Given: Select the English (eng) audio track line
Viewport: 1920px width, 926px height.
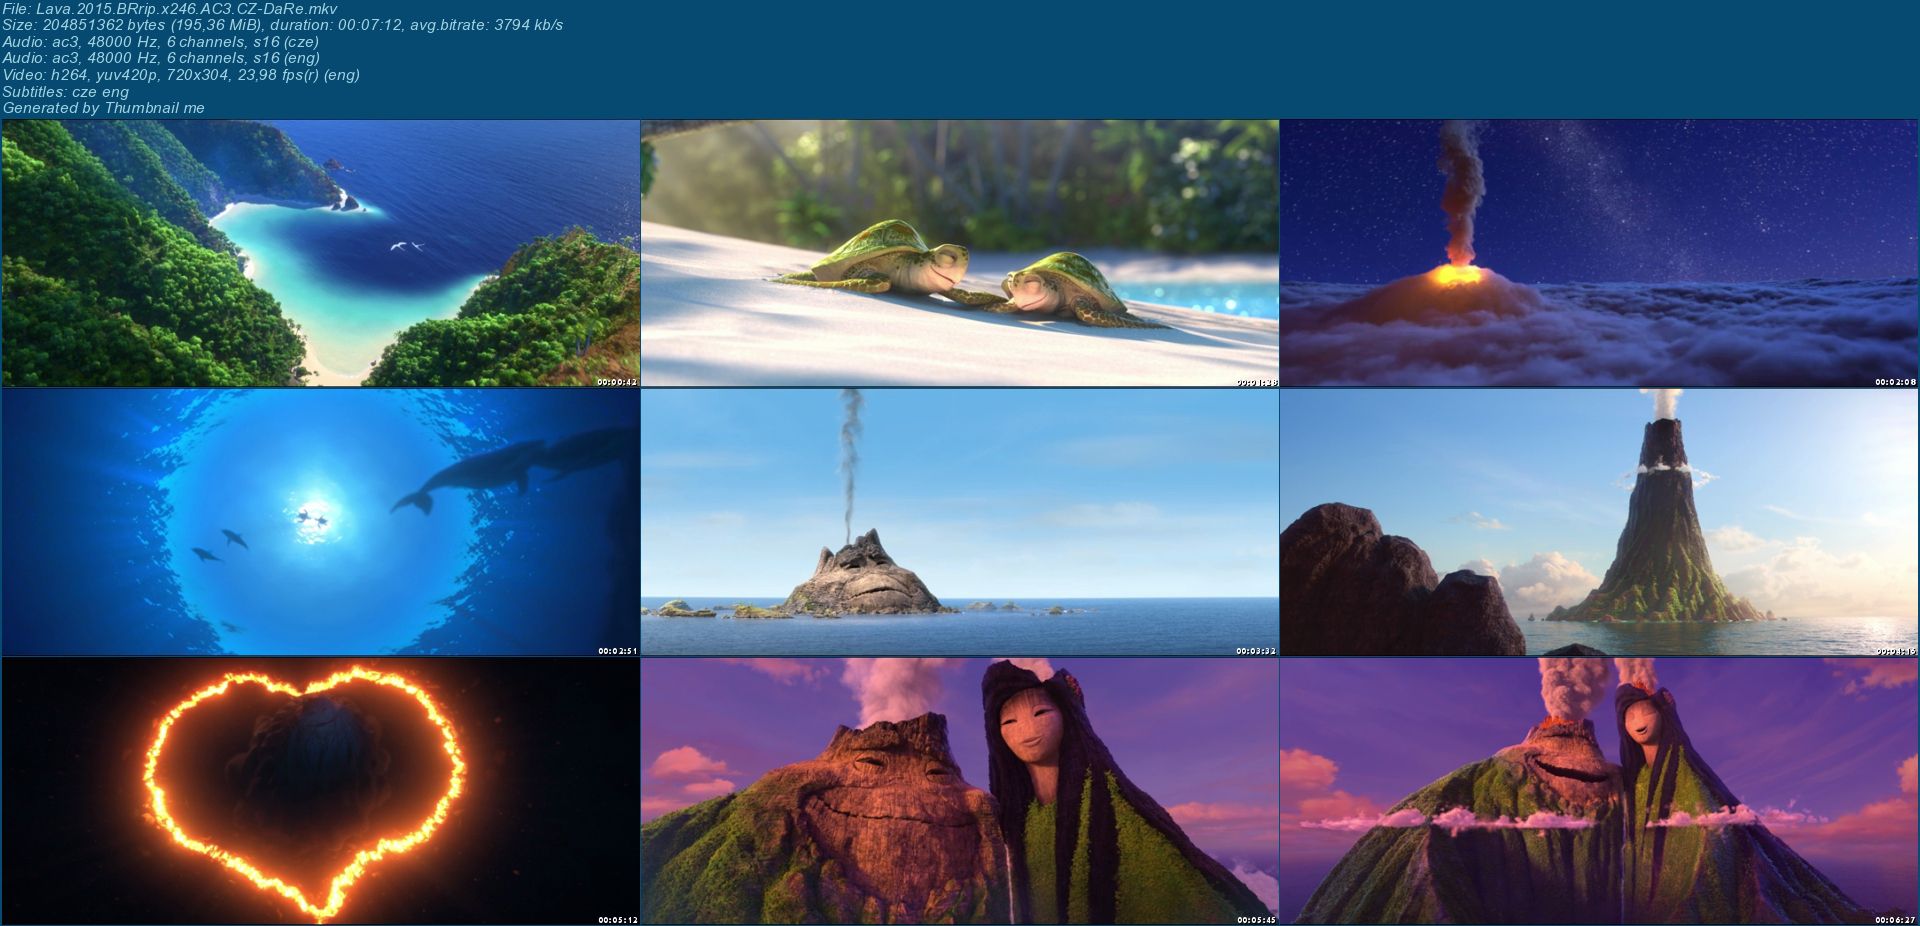Looking at the screenshot, I should coord(160,58).
